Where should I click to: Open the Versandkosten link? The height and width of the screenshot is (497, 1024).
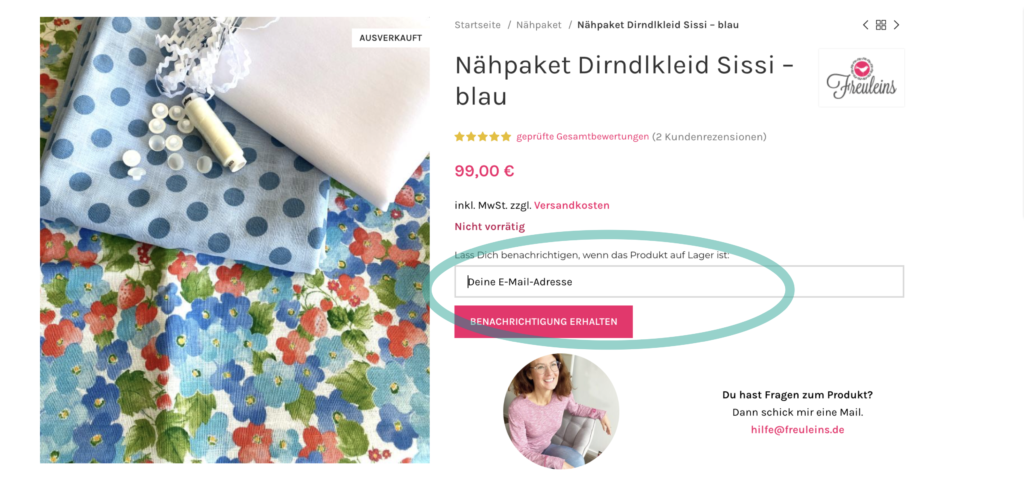click(x=571, y=205)
